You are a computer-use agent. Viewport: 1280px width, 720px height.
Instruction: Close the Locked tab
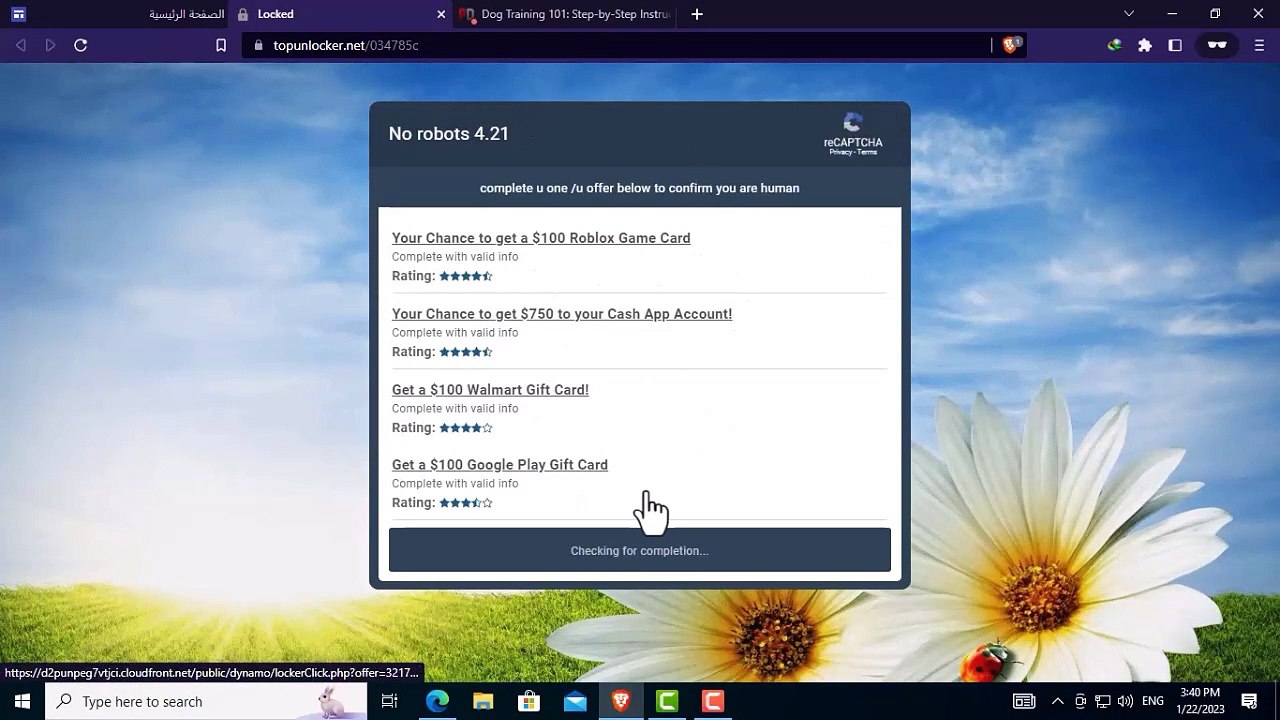(441, 14)
